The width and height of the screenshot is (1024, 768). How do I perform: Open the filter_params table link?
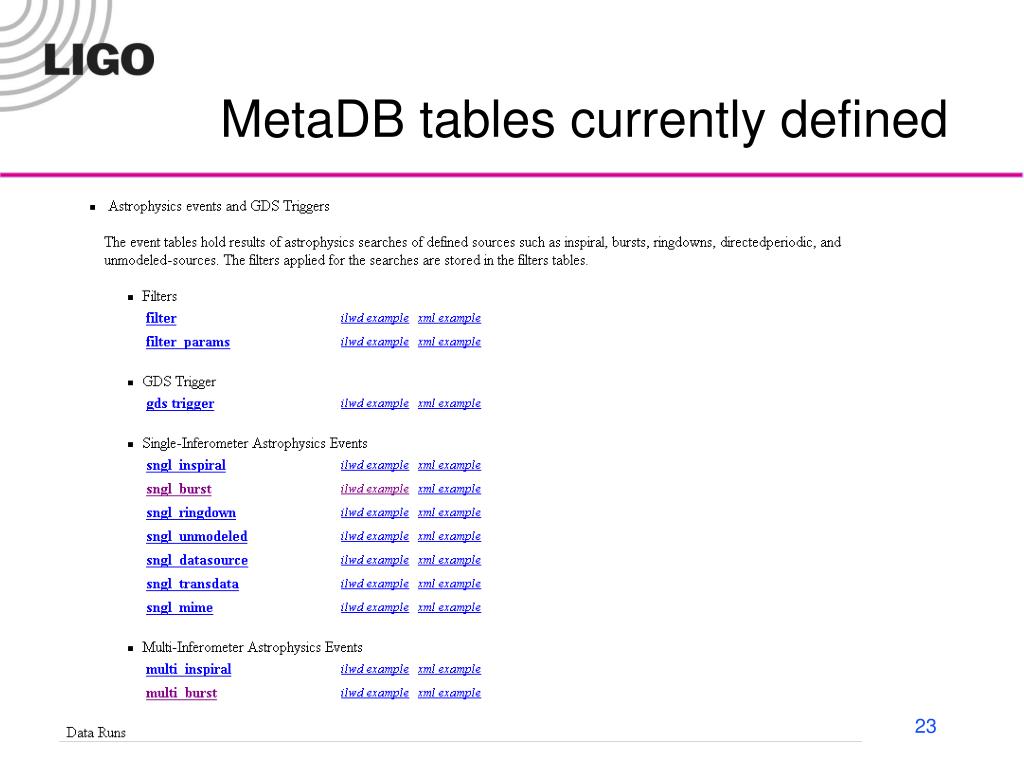click(x=187, y=342)
